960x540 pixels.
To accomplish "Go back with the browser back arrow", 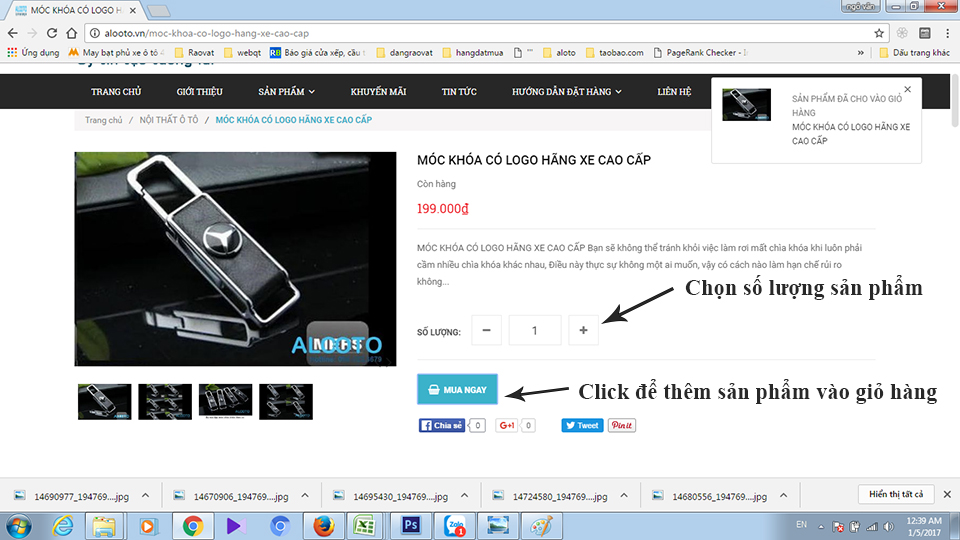I will [12, 33].
